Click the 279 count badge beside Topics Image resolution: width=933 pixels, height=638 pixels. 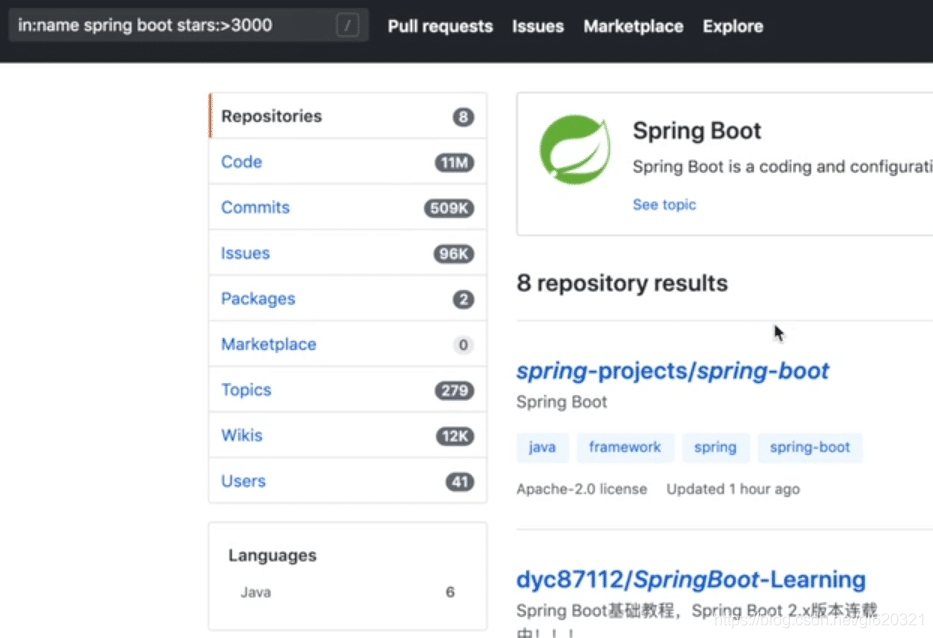click(455, 390)
